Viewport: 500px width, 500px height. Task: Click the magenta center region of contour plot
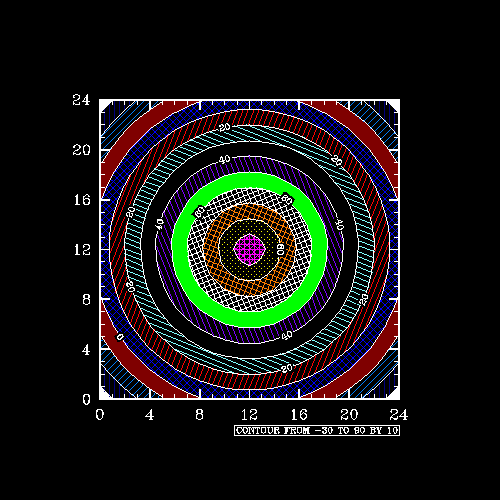tap(250, 249)
